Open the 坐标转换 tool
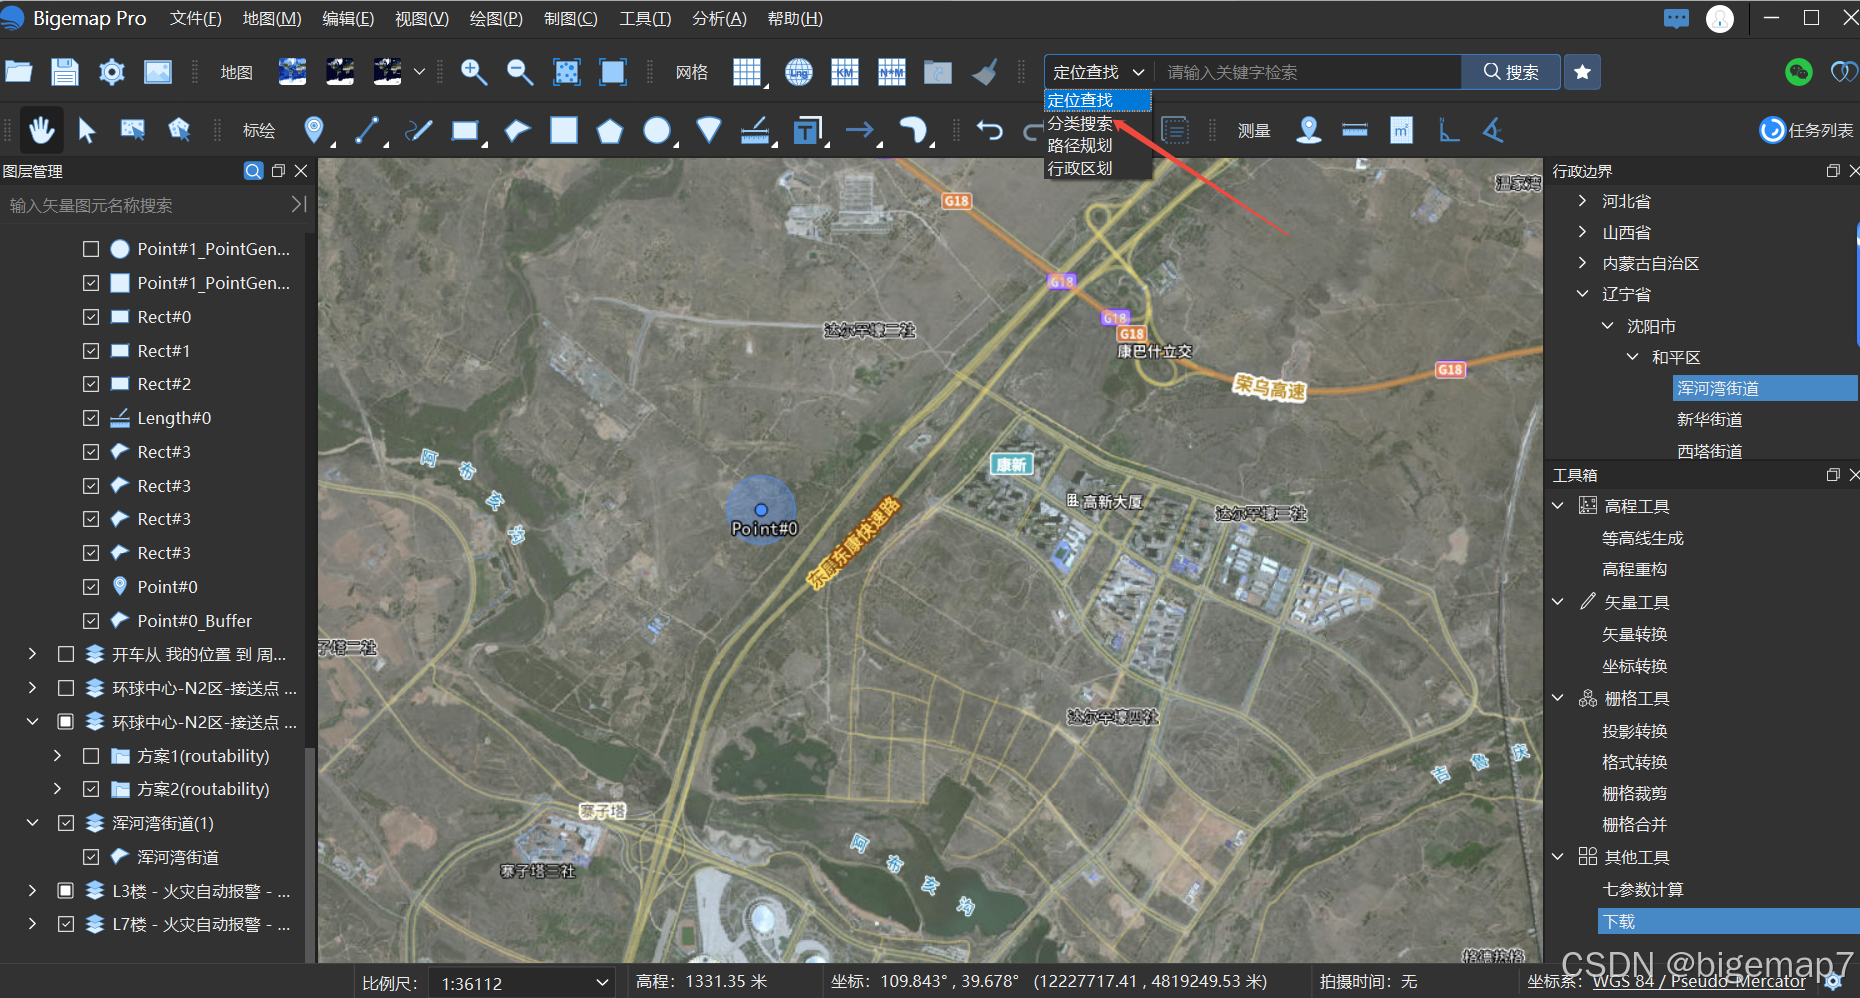1860x998 pixels. click(1635, 666)
